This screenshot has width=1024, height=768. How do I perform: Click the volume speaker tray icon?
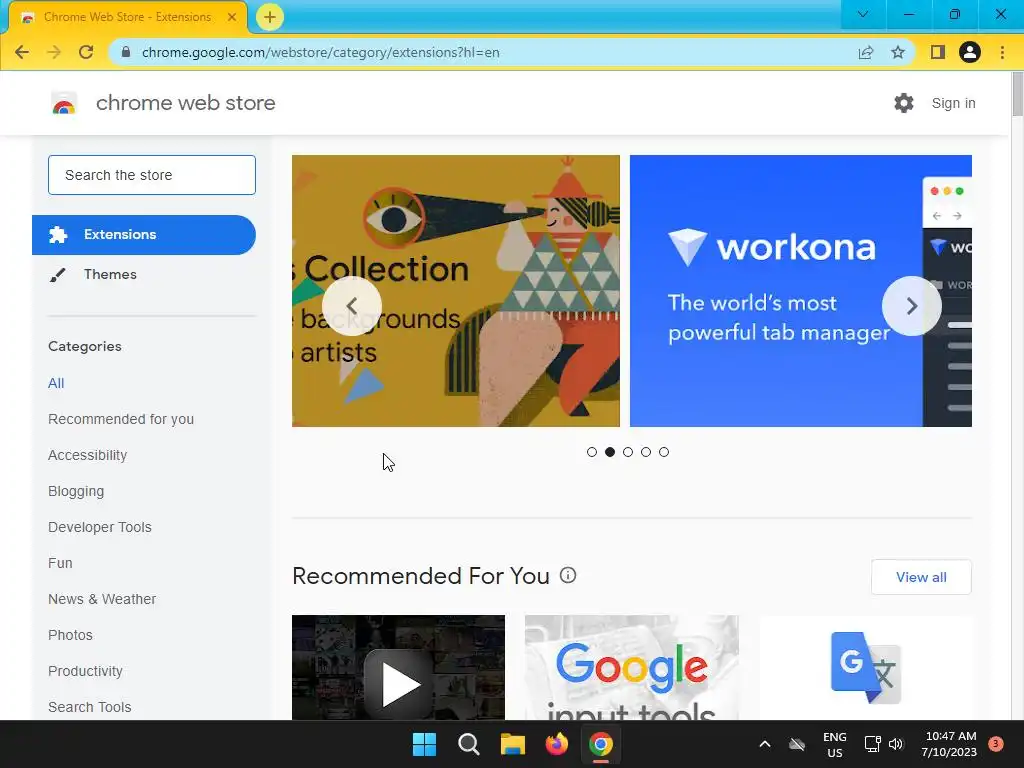[x=896, y=744]
